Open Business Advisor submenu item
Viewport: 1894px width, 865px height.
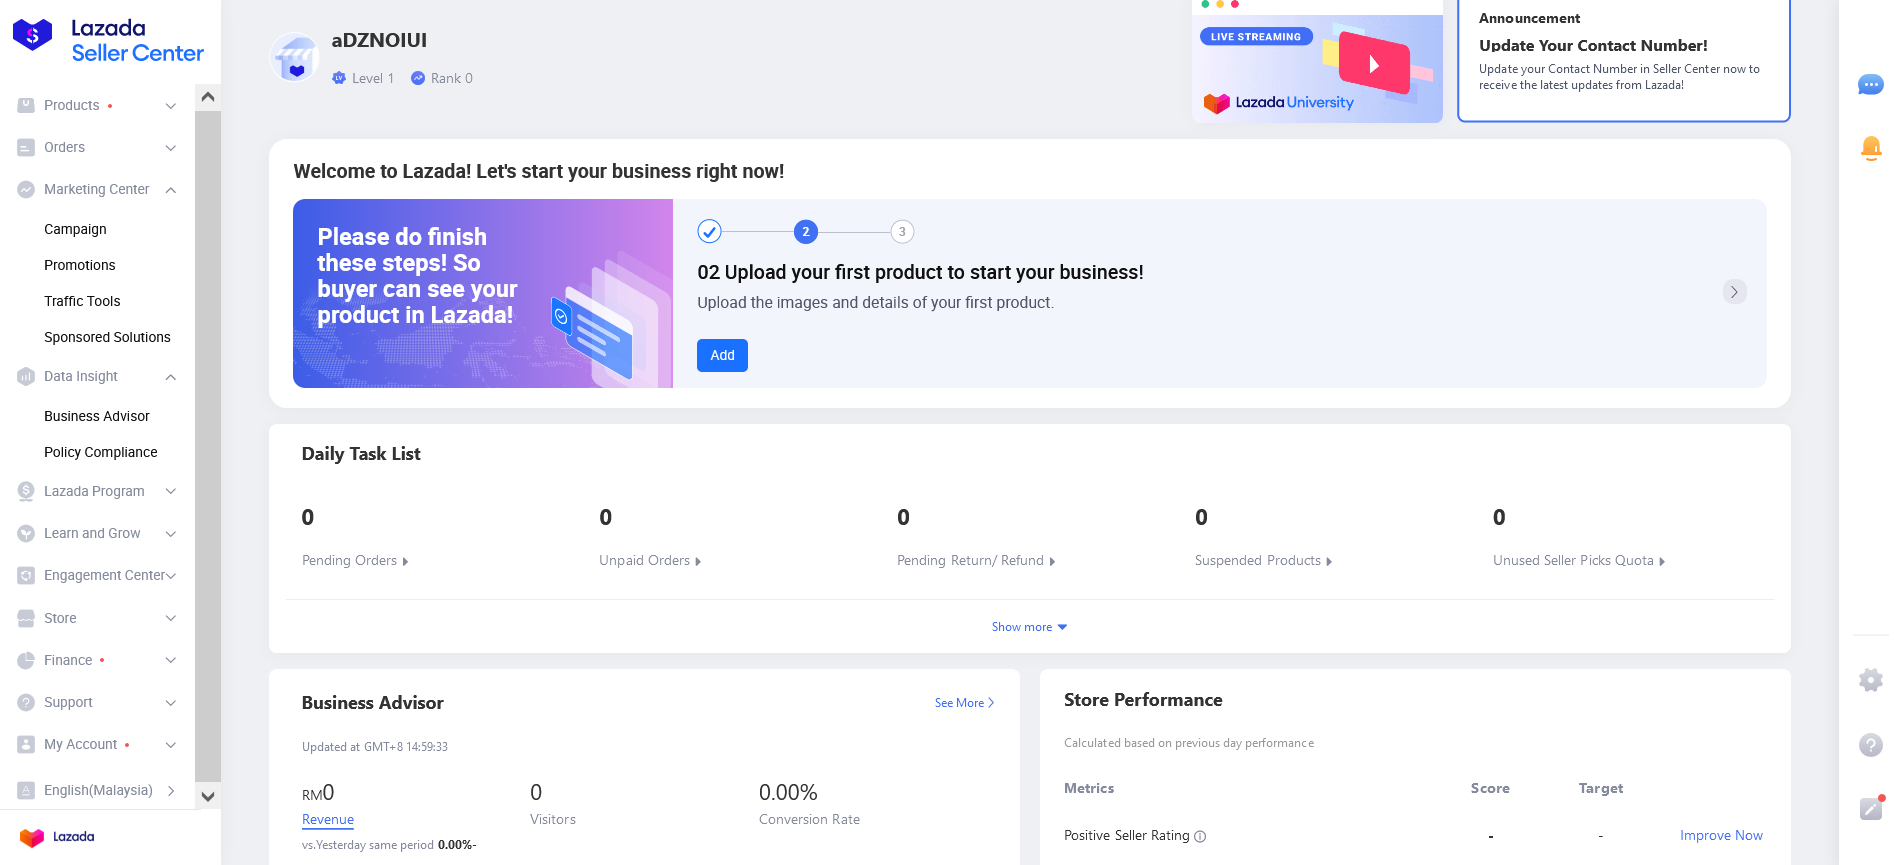[x=97, y=416]
